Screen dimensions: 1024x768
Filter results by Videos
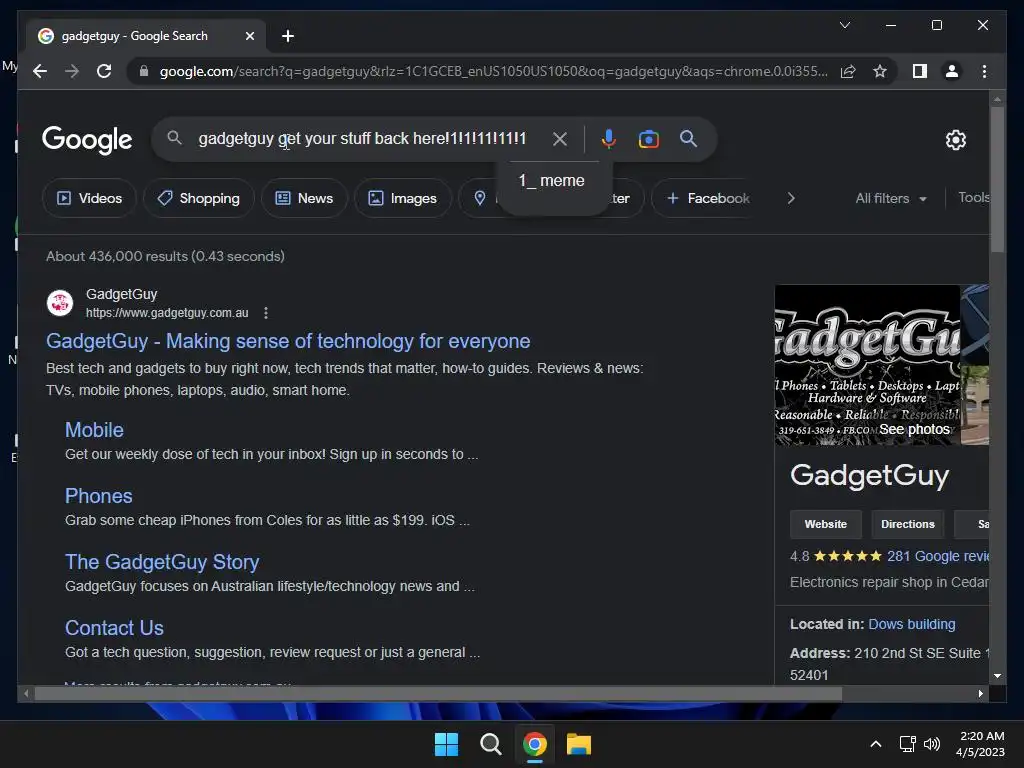89,198
